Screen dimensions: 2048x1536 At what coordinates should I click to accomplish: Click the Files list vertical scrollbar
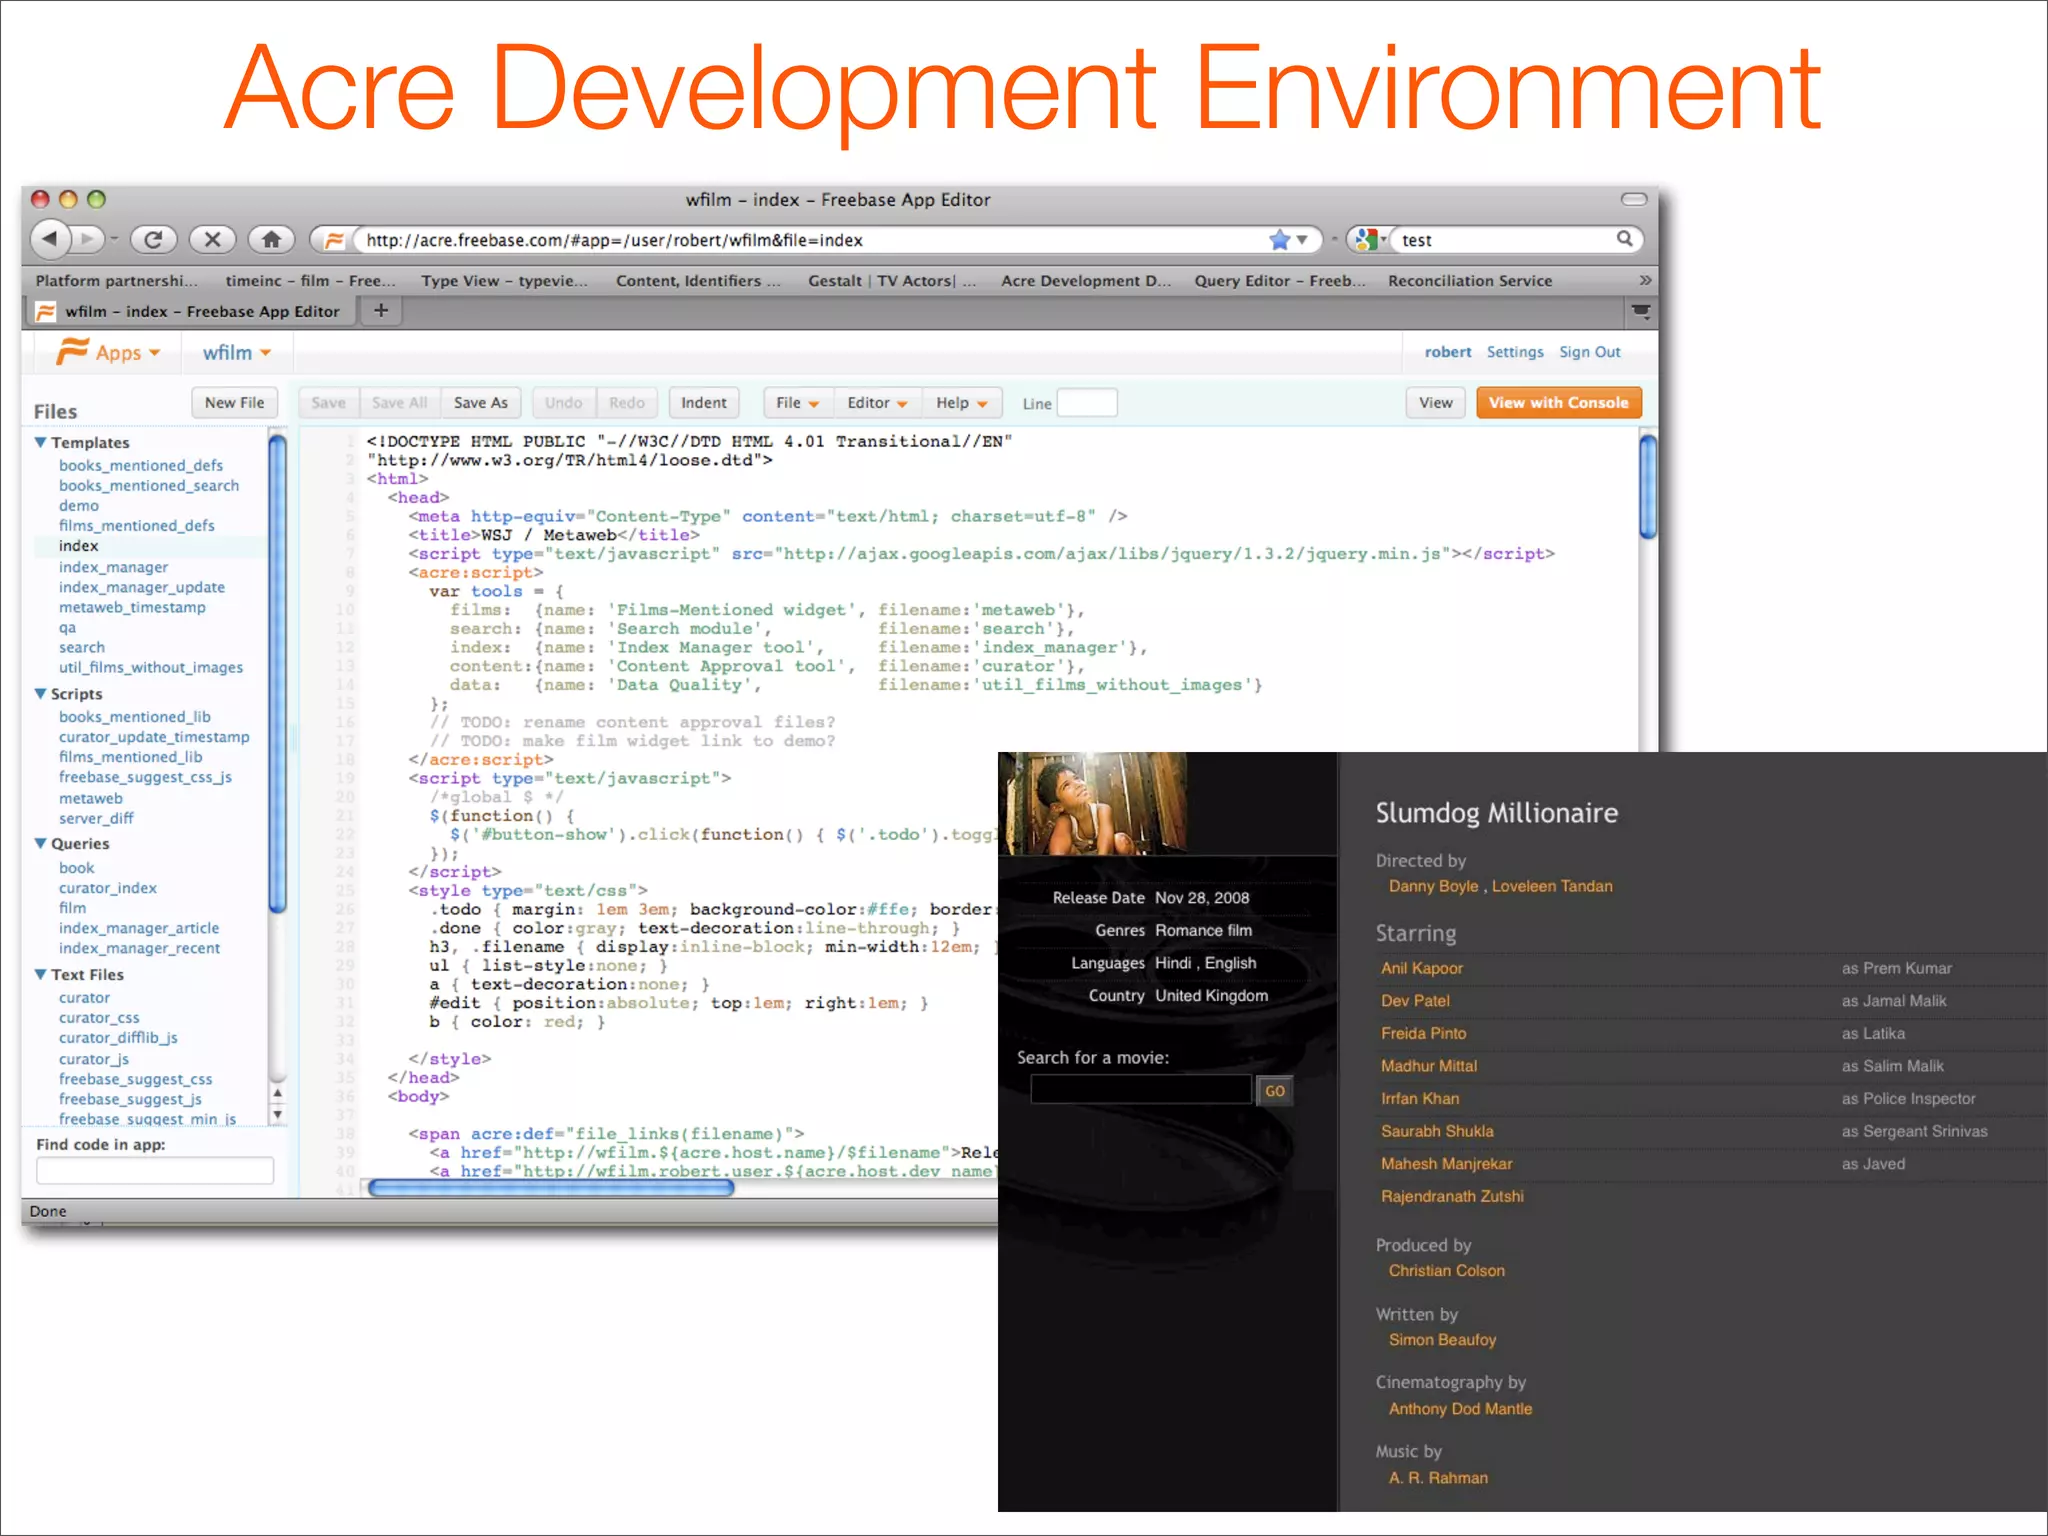pyautogui.click(x=278, y=673)
